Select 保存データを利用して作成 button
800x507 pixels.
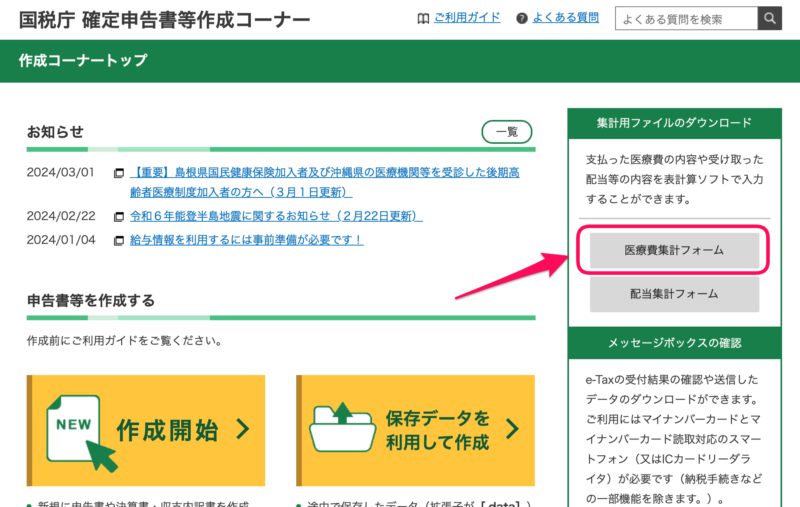click(415, 430)
